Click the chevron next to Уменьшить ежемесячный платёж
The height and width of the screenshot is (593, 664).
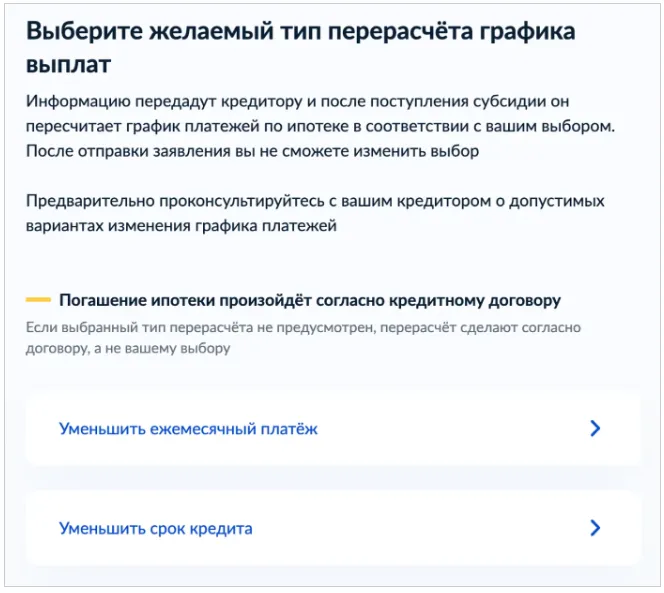595,429
